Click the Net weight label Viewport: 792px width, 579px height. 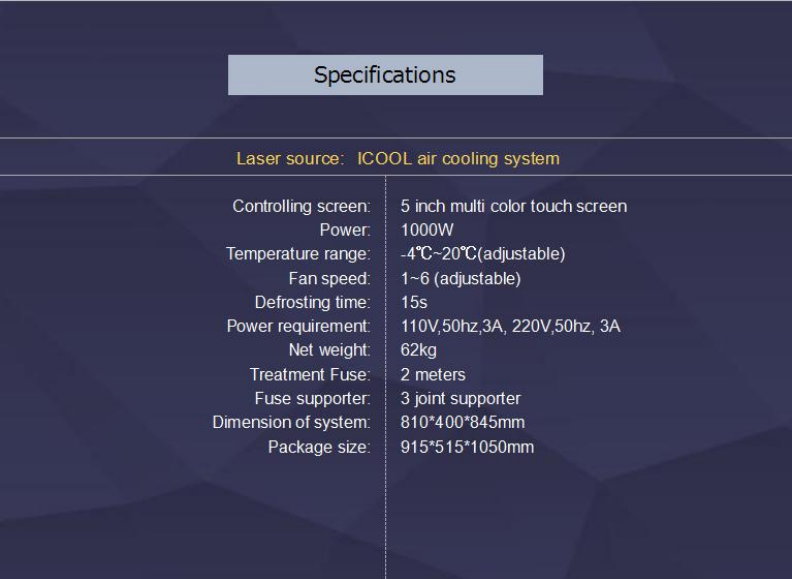[329, 350]
